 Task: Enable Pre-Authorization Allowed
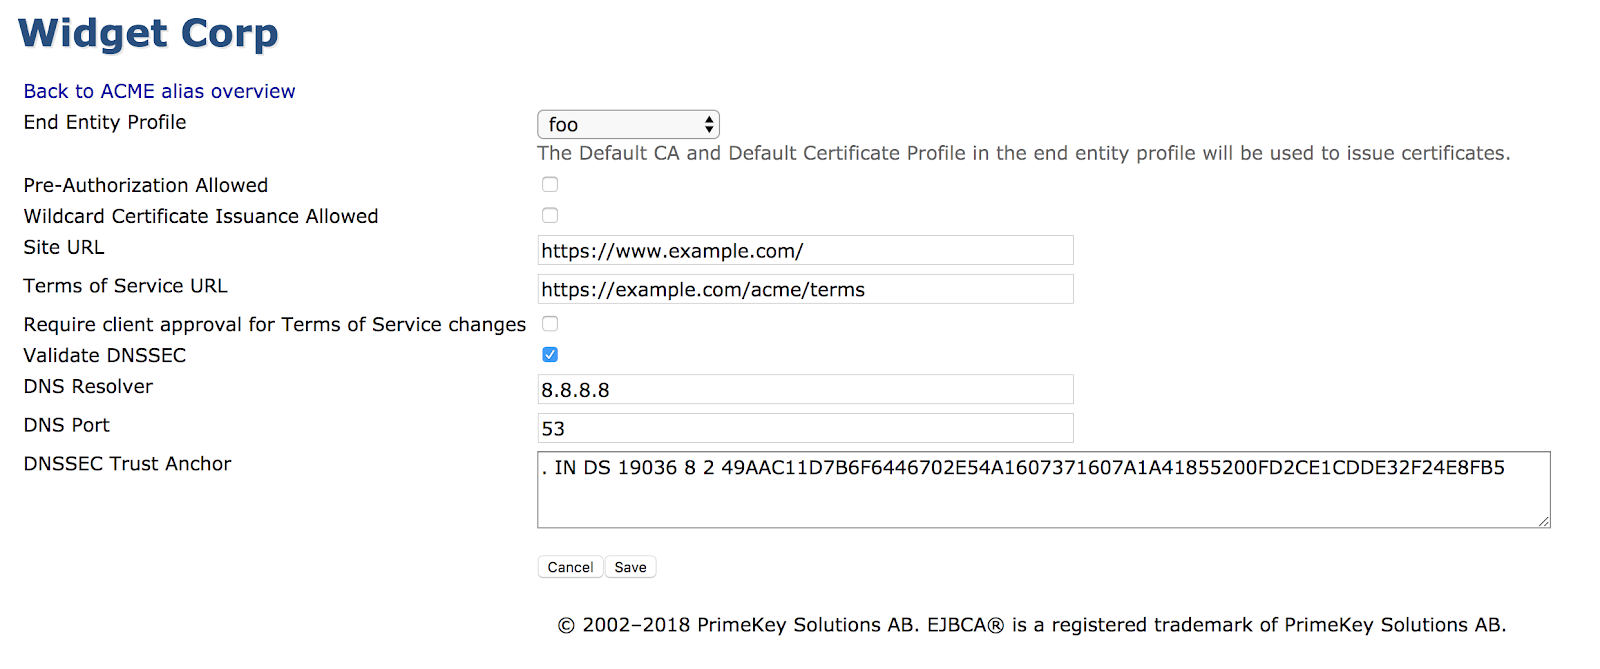click(549, 184)
